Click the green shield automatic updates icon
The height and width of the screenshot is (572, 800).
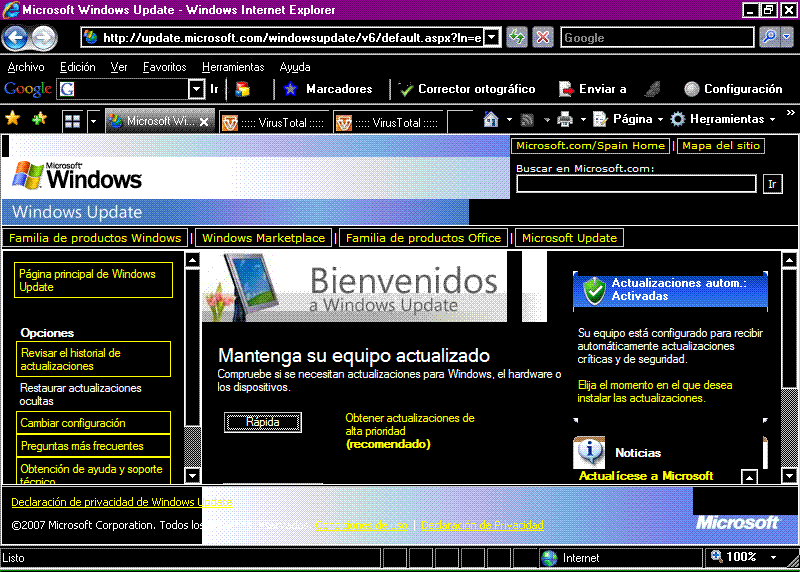[x=594, y=290]
